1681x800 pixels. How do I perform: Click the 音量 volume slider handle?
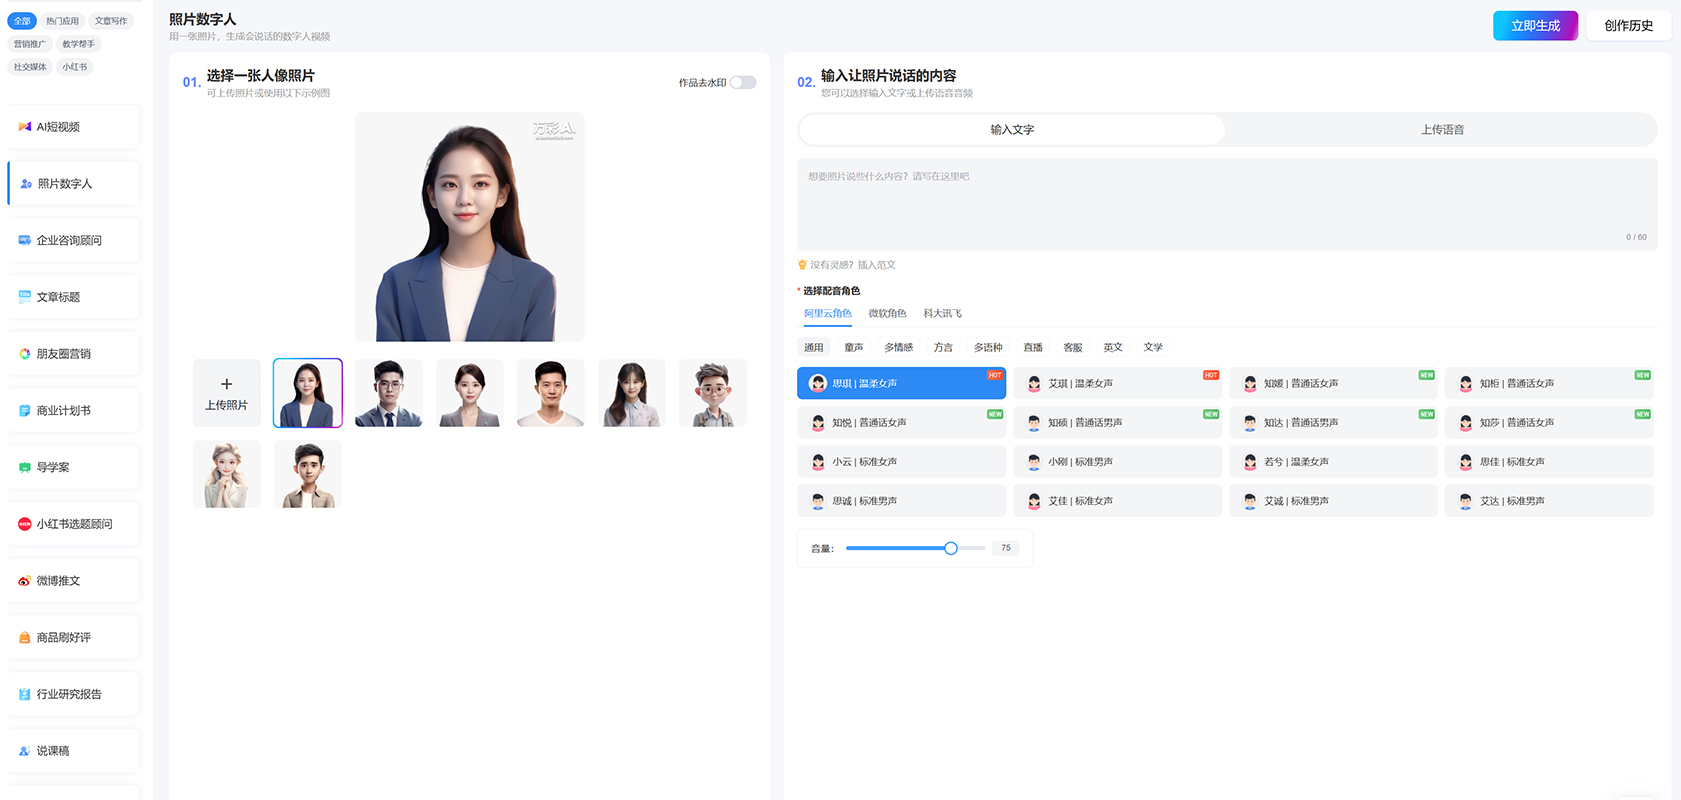(x=951, y=548)
